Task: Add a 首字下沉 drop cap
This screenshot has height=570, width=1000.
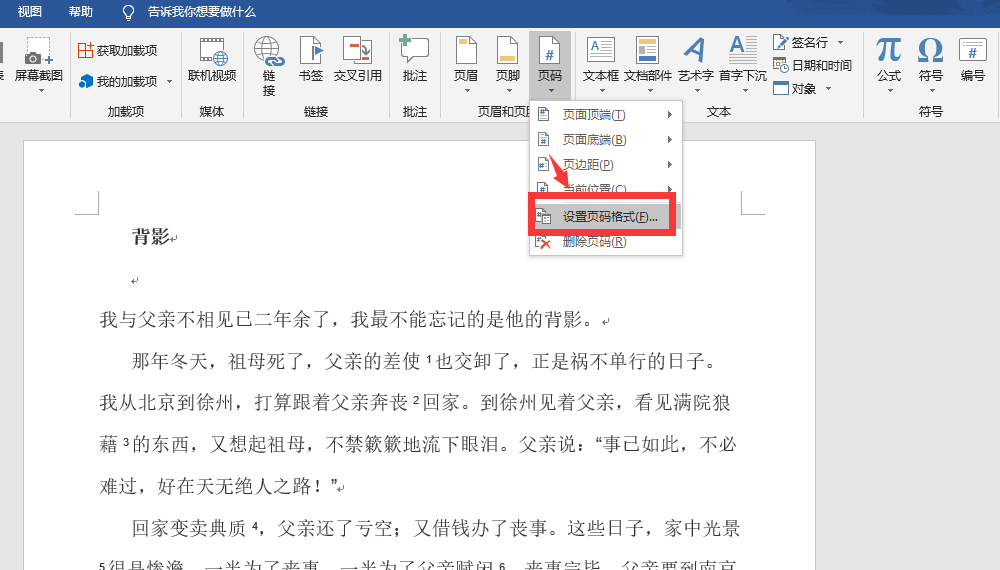Action: coord(743,64)
